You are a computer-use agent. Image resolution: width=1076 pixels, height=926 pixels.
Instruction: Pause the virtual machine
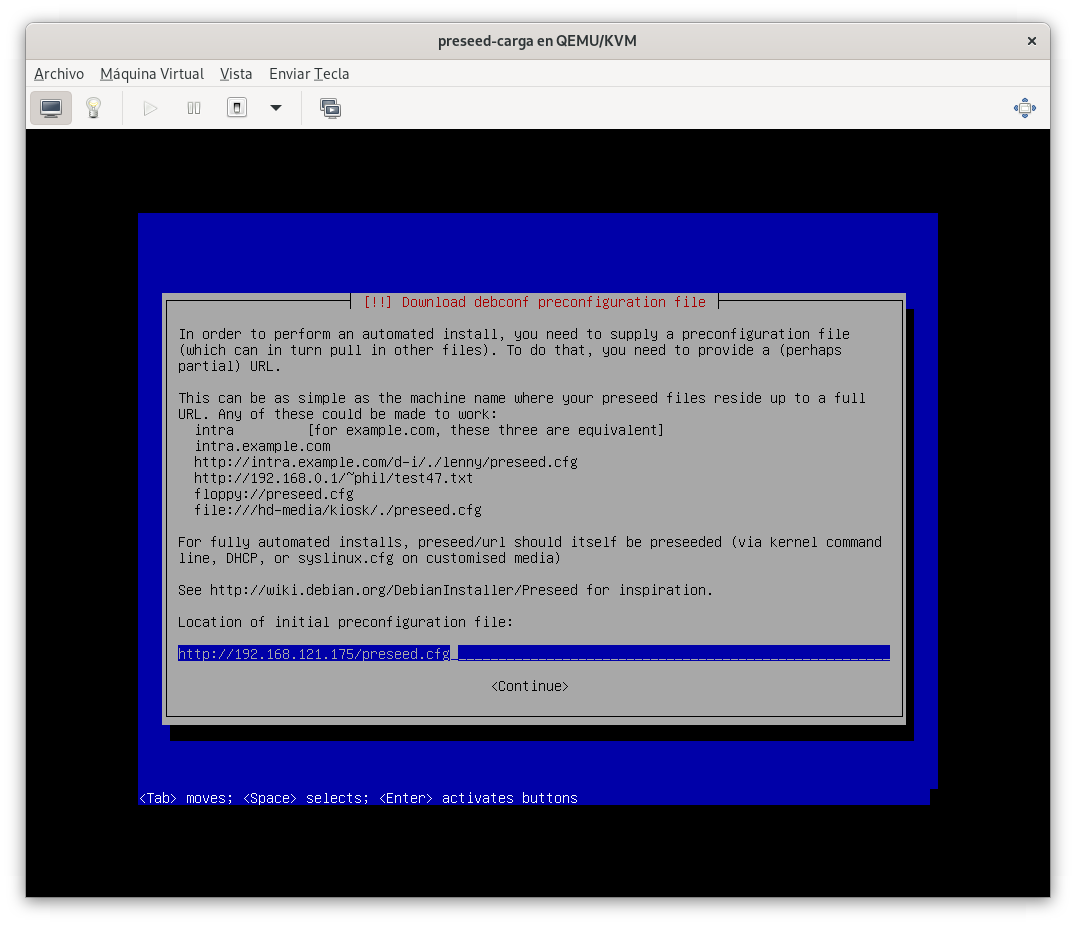pyautogui.click(x=194, y=108)
